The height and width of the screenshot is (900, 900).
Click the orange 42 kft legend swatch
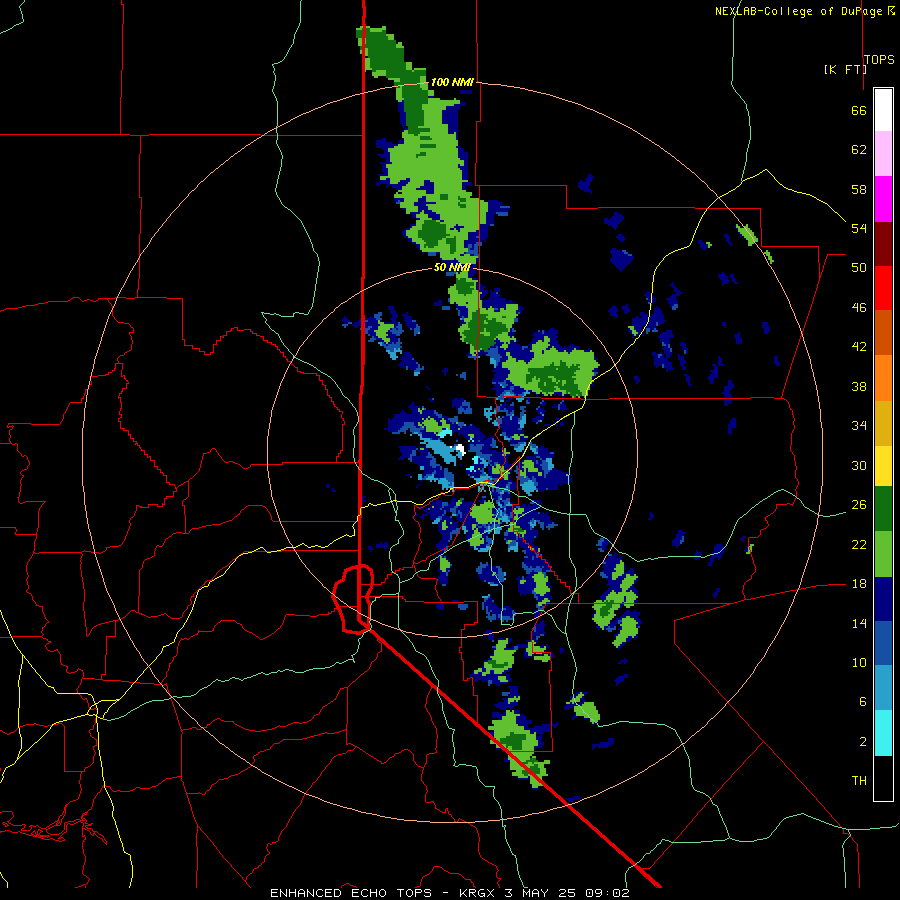click(x=883, y=378)
